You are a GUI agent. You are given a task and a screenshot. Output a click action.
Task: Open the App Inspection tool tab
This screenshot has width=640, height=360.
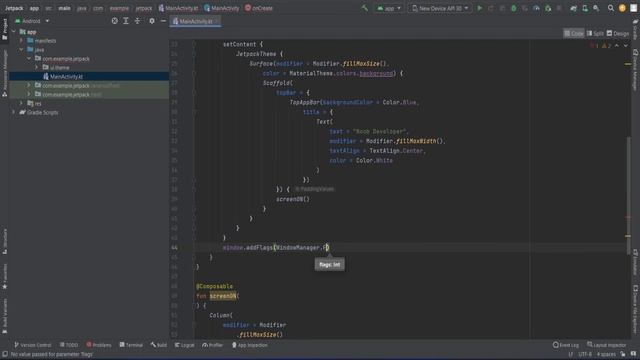coord(249,345)
